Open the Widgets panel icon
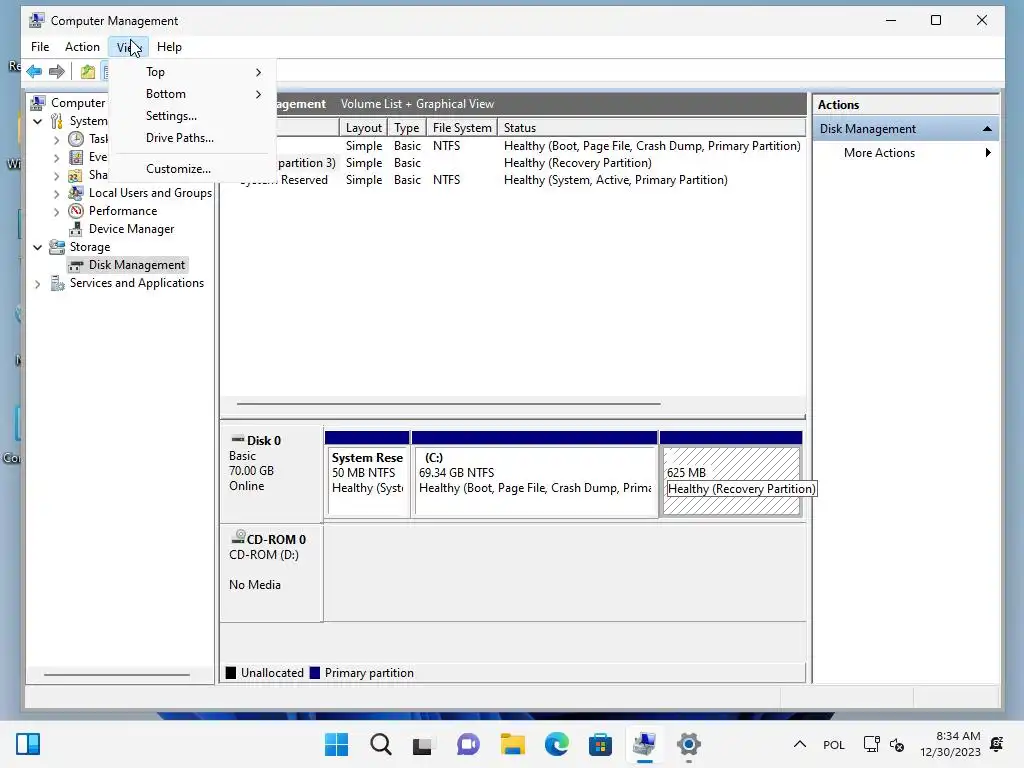Viewport: 1024px width, 768px height. pyautogui.click(x=28, y=744)
